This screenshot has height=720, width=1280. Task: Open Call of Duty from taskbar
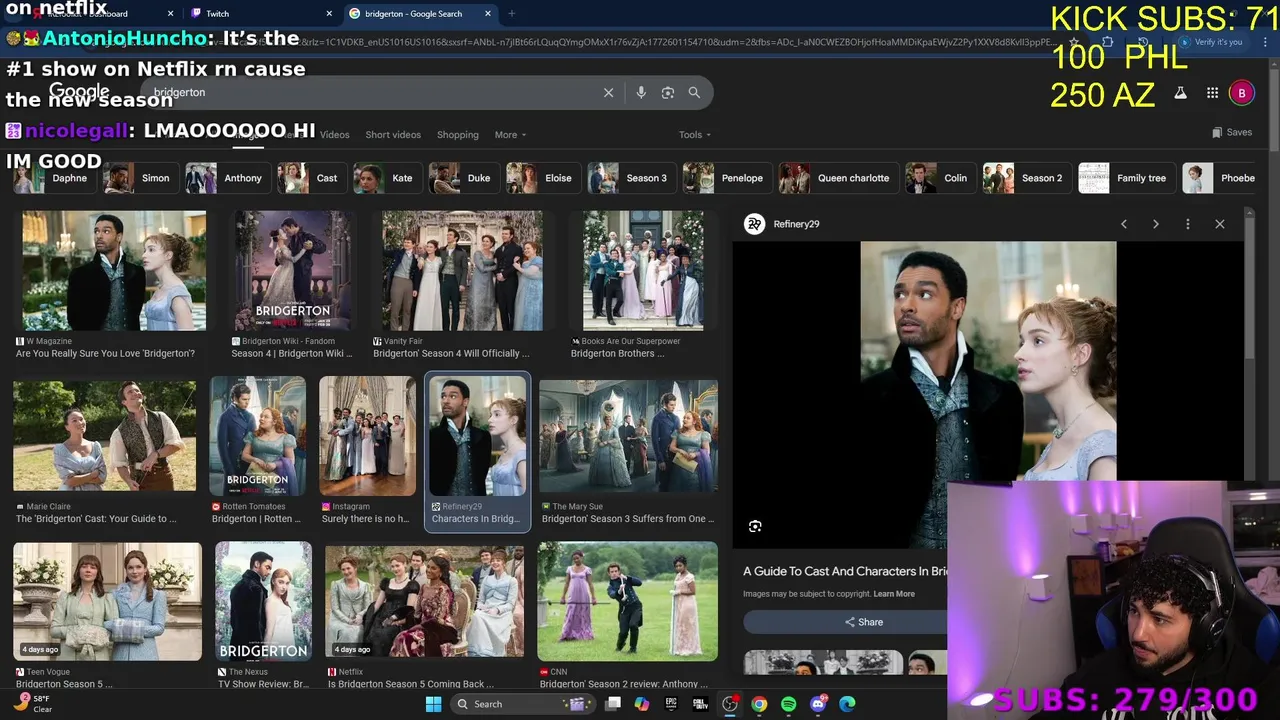point(700,704)
